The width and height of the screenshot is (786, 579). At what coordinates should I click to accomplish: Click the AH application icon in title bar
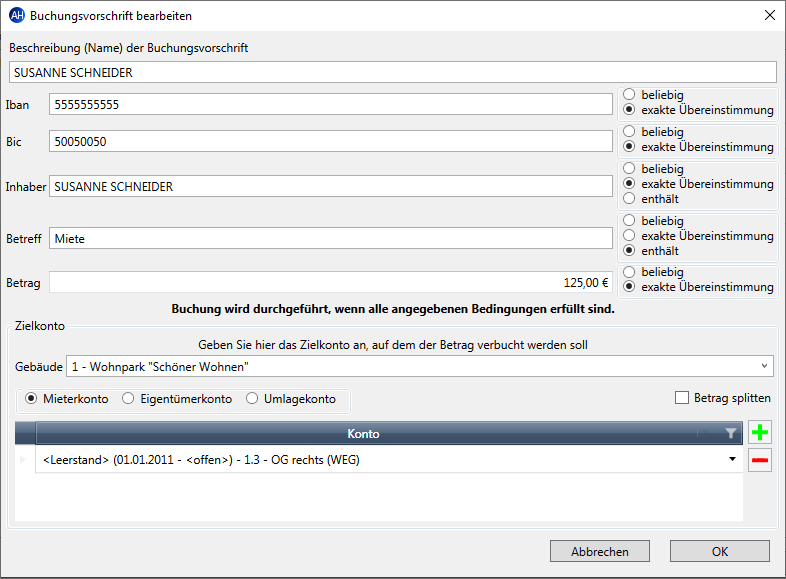click(17, 16)
